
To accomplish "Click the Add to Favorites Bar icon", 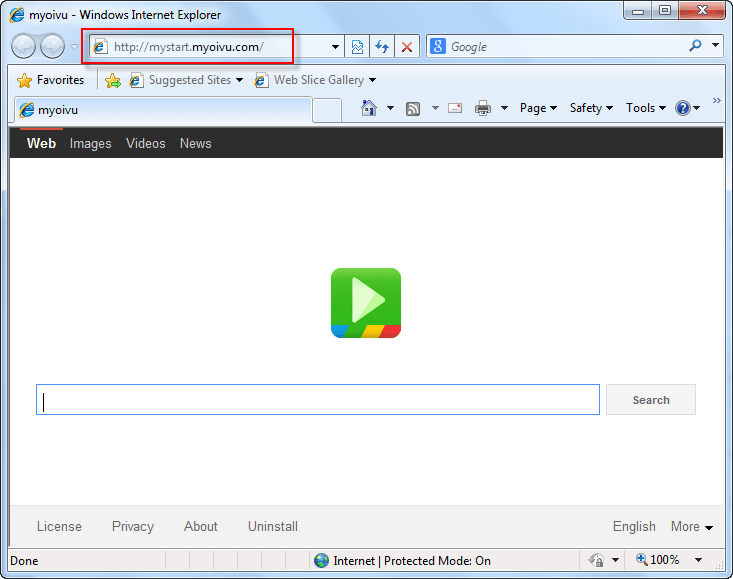I will click(113, 80).
